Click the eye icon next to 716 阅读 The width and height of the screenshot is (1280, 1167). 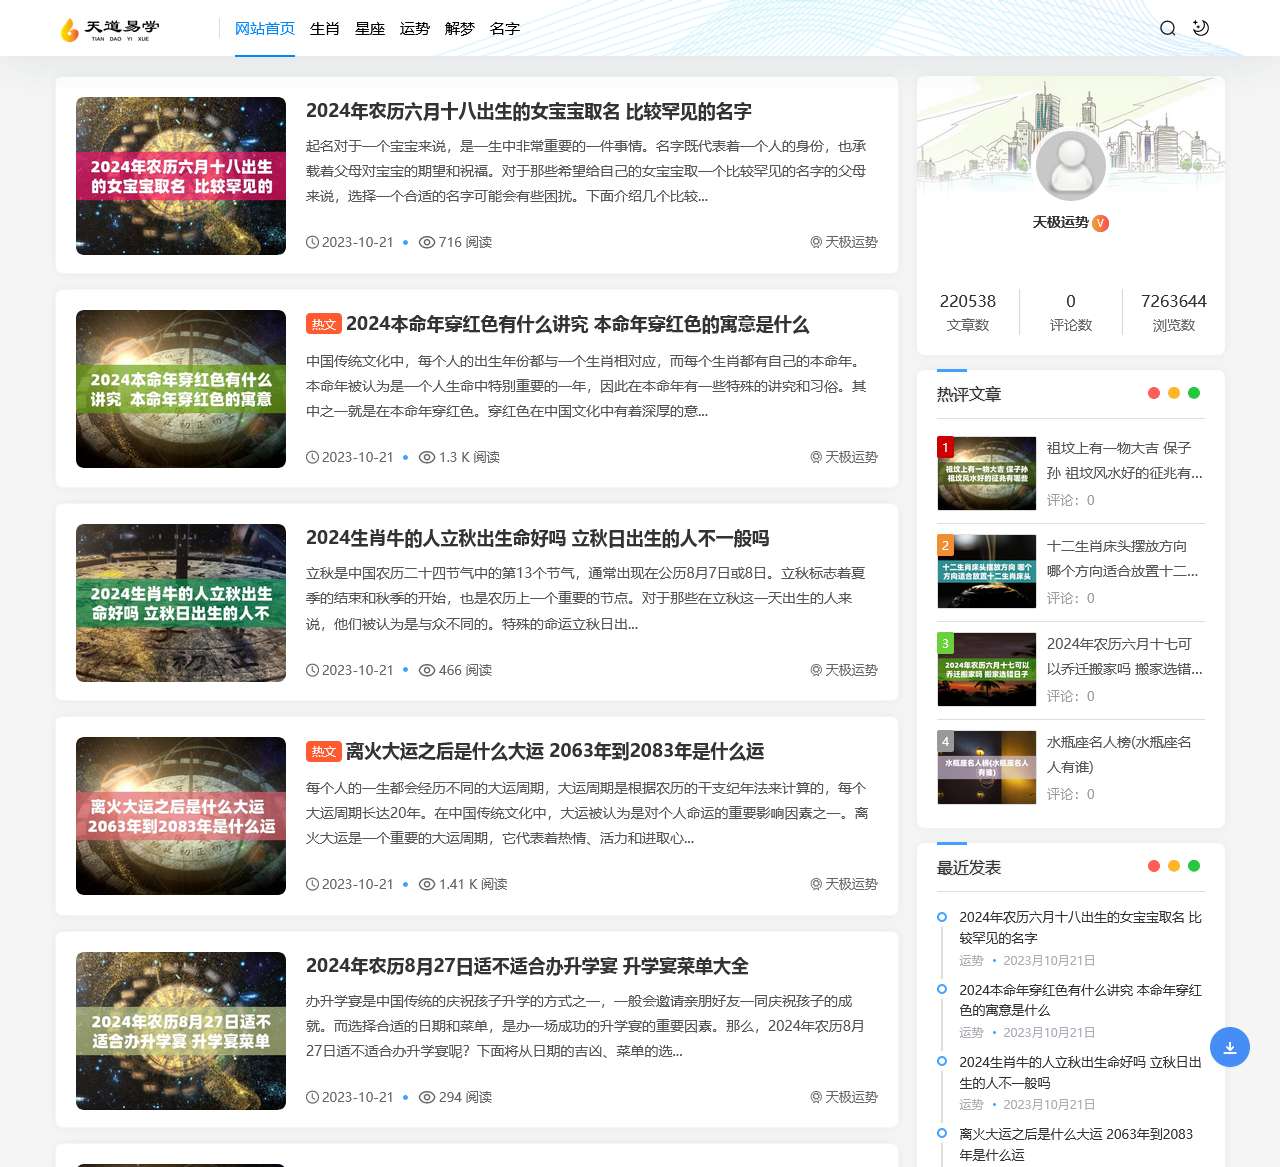(427, 242)
